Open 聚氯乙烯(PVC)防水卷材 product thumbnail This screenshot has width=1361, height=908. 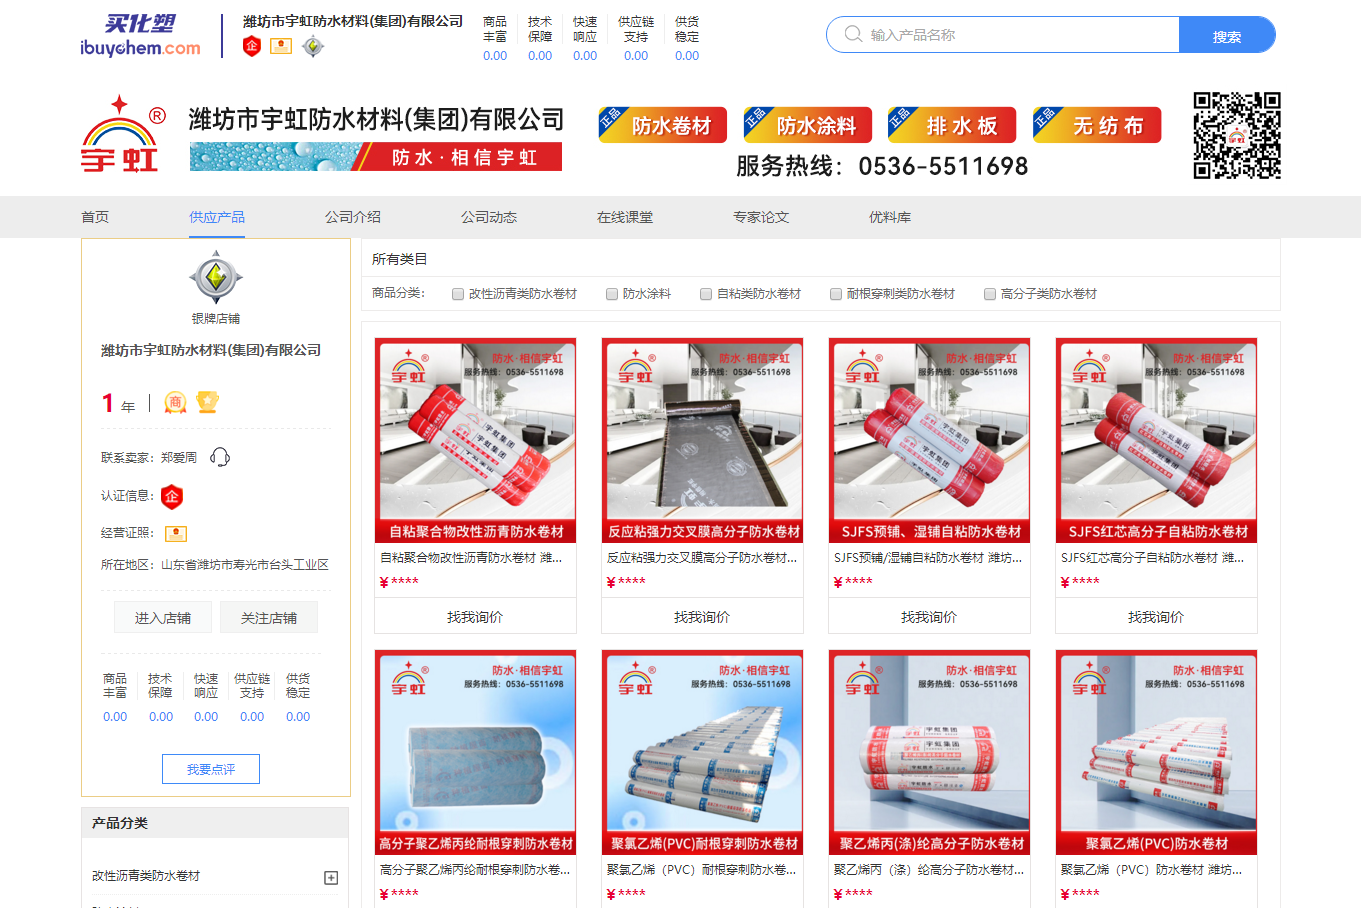[1156, 752]
